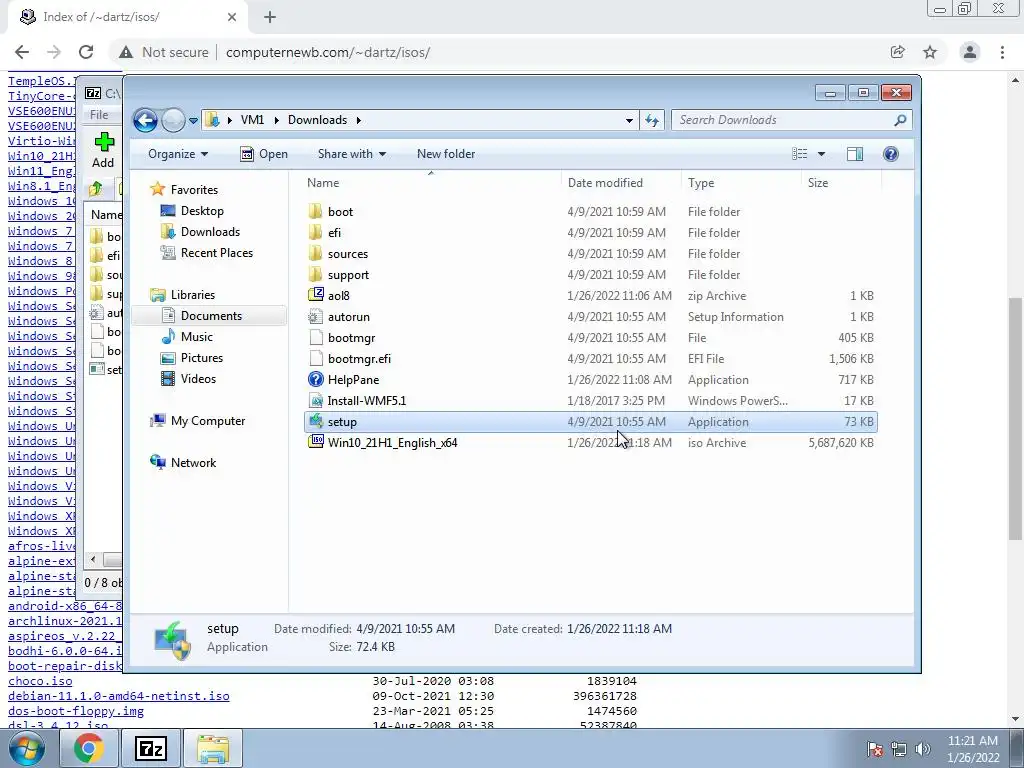Image resolution: width=1024 pixels, height=768 pixels.
Task: Expand the address bar history dropdown
Action: [629, 120]
